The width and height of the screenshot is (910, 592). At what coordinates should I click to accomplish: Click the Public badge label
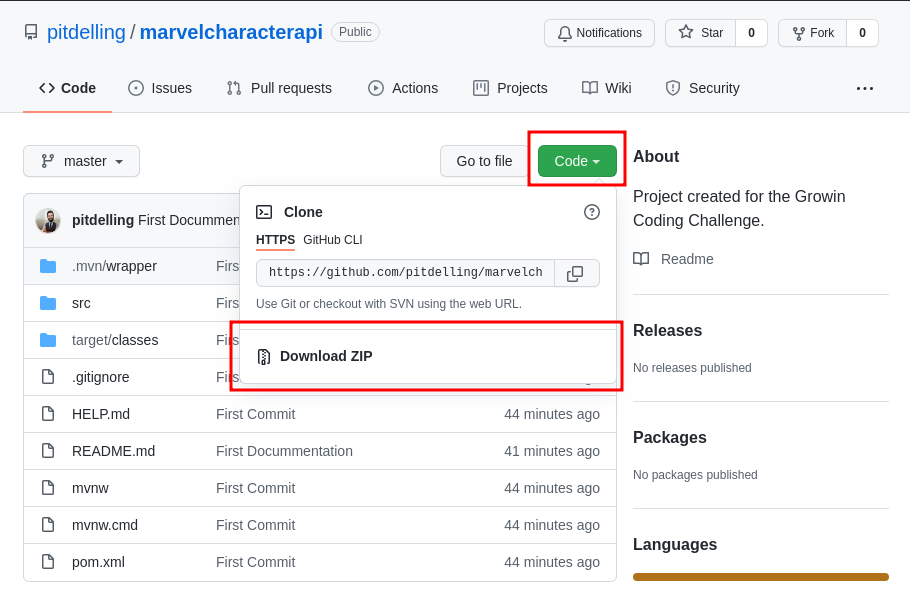(355, 32)
